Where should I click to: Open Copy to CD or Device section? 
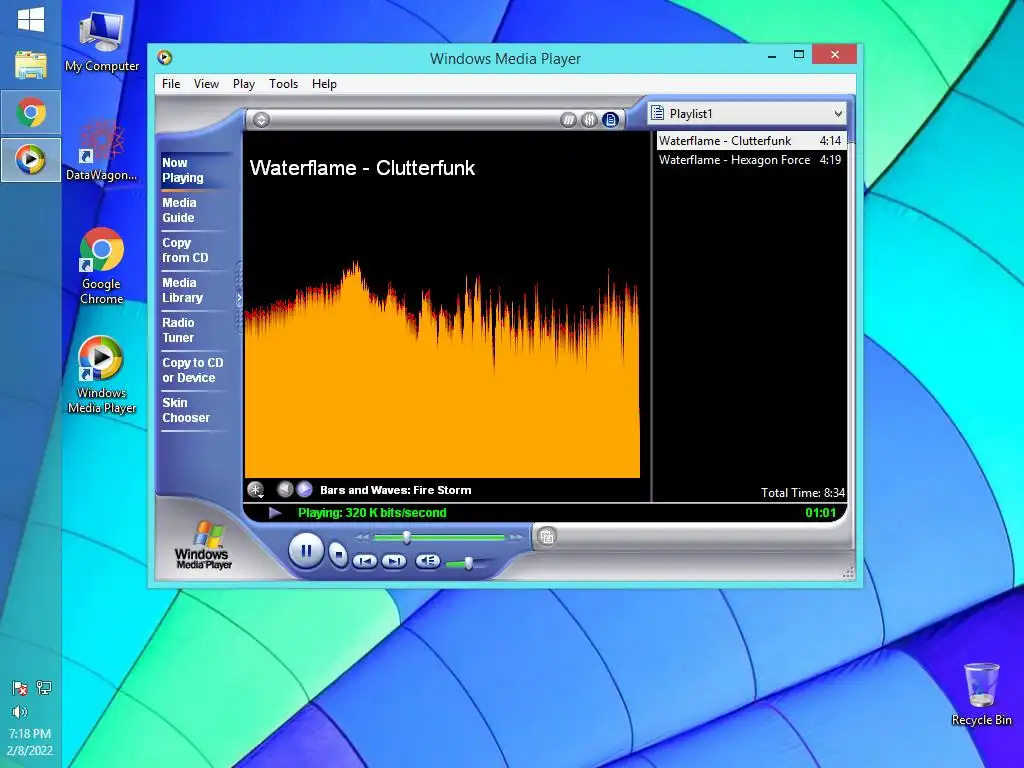pyautogui.click(x=193, y=370)
